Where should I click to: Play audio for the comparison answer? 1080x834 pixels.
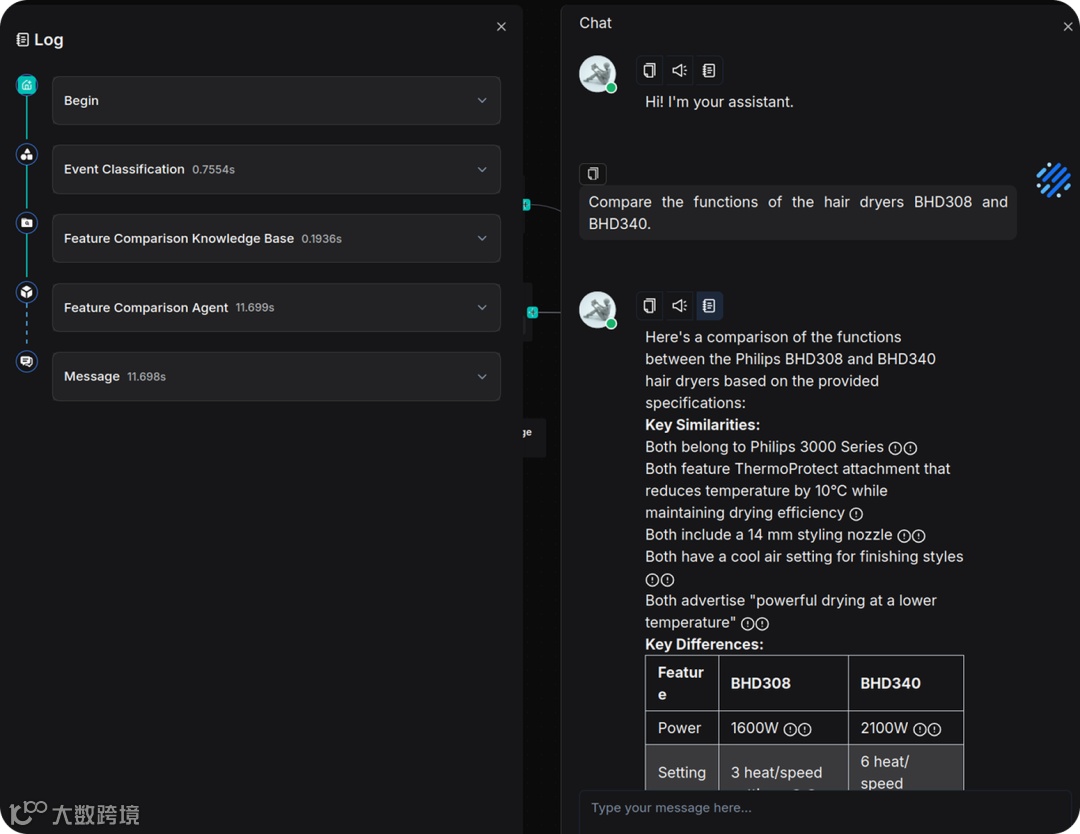tap(679, 306)
